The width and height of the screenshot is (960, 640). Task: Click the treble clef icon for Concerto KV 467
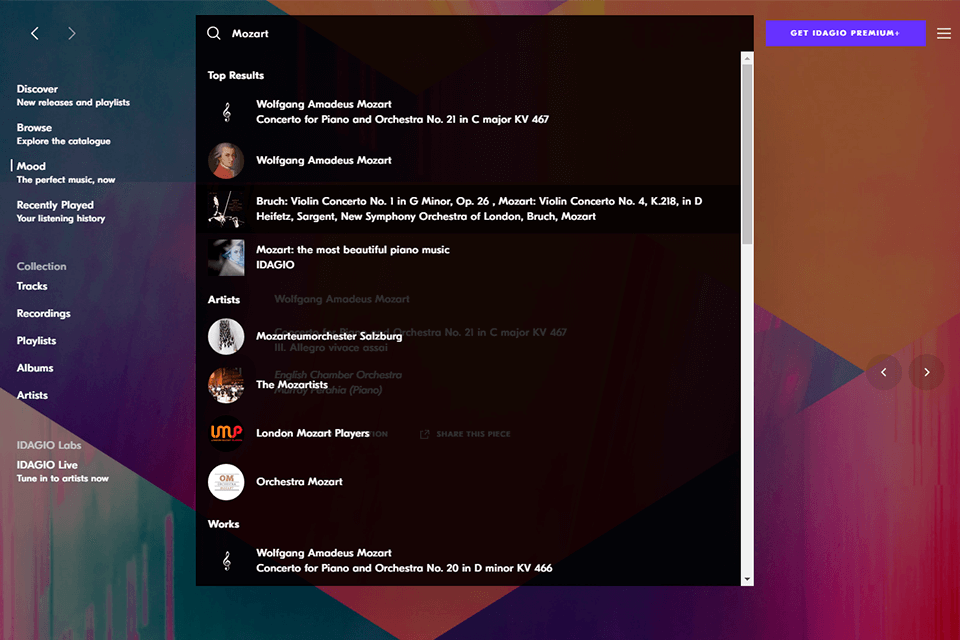(x=226, y=112)
